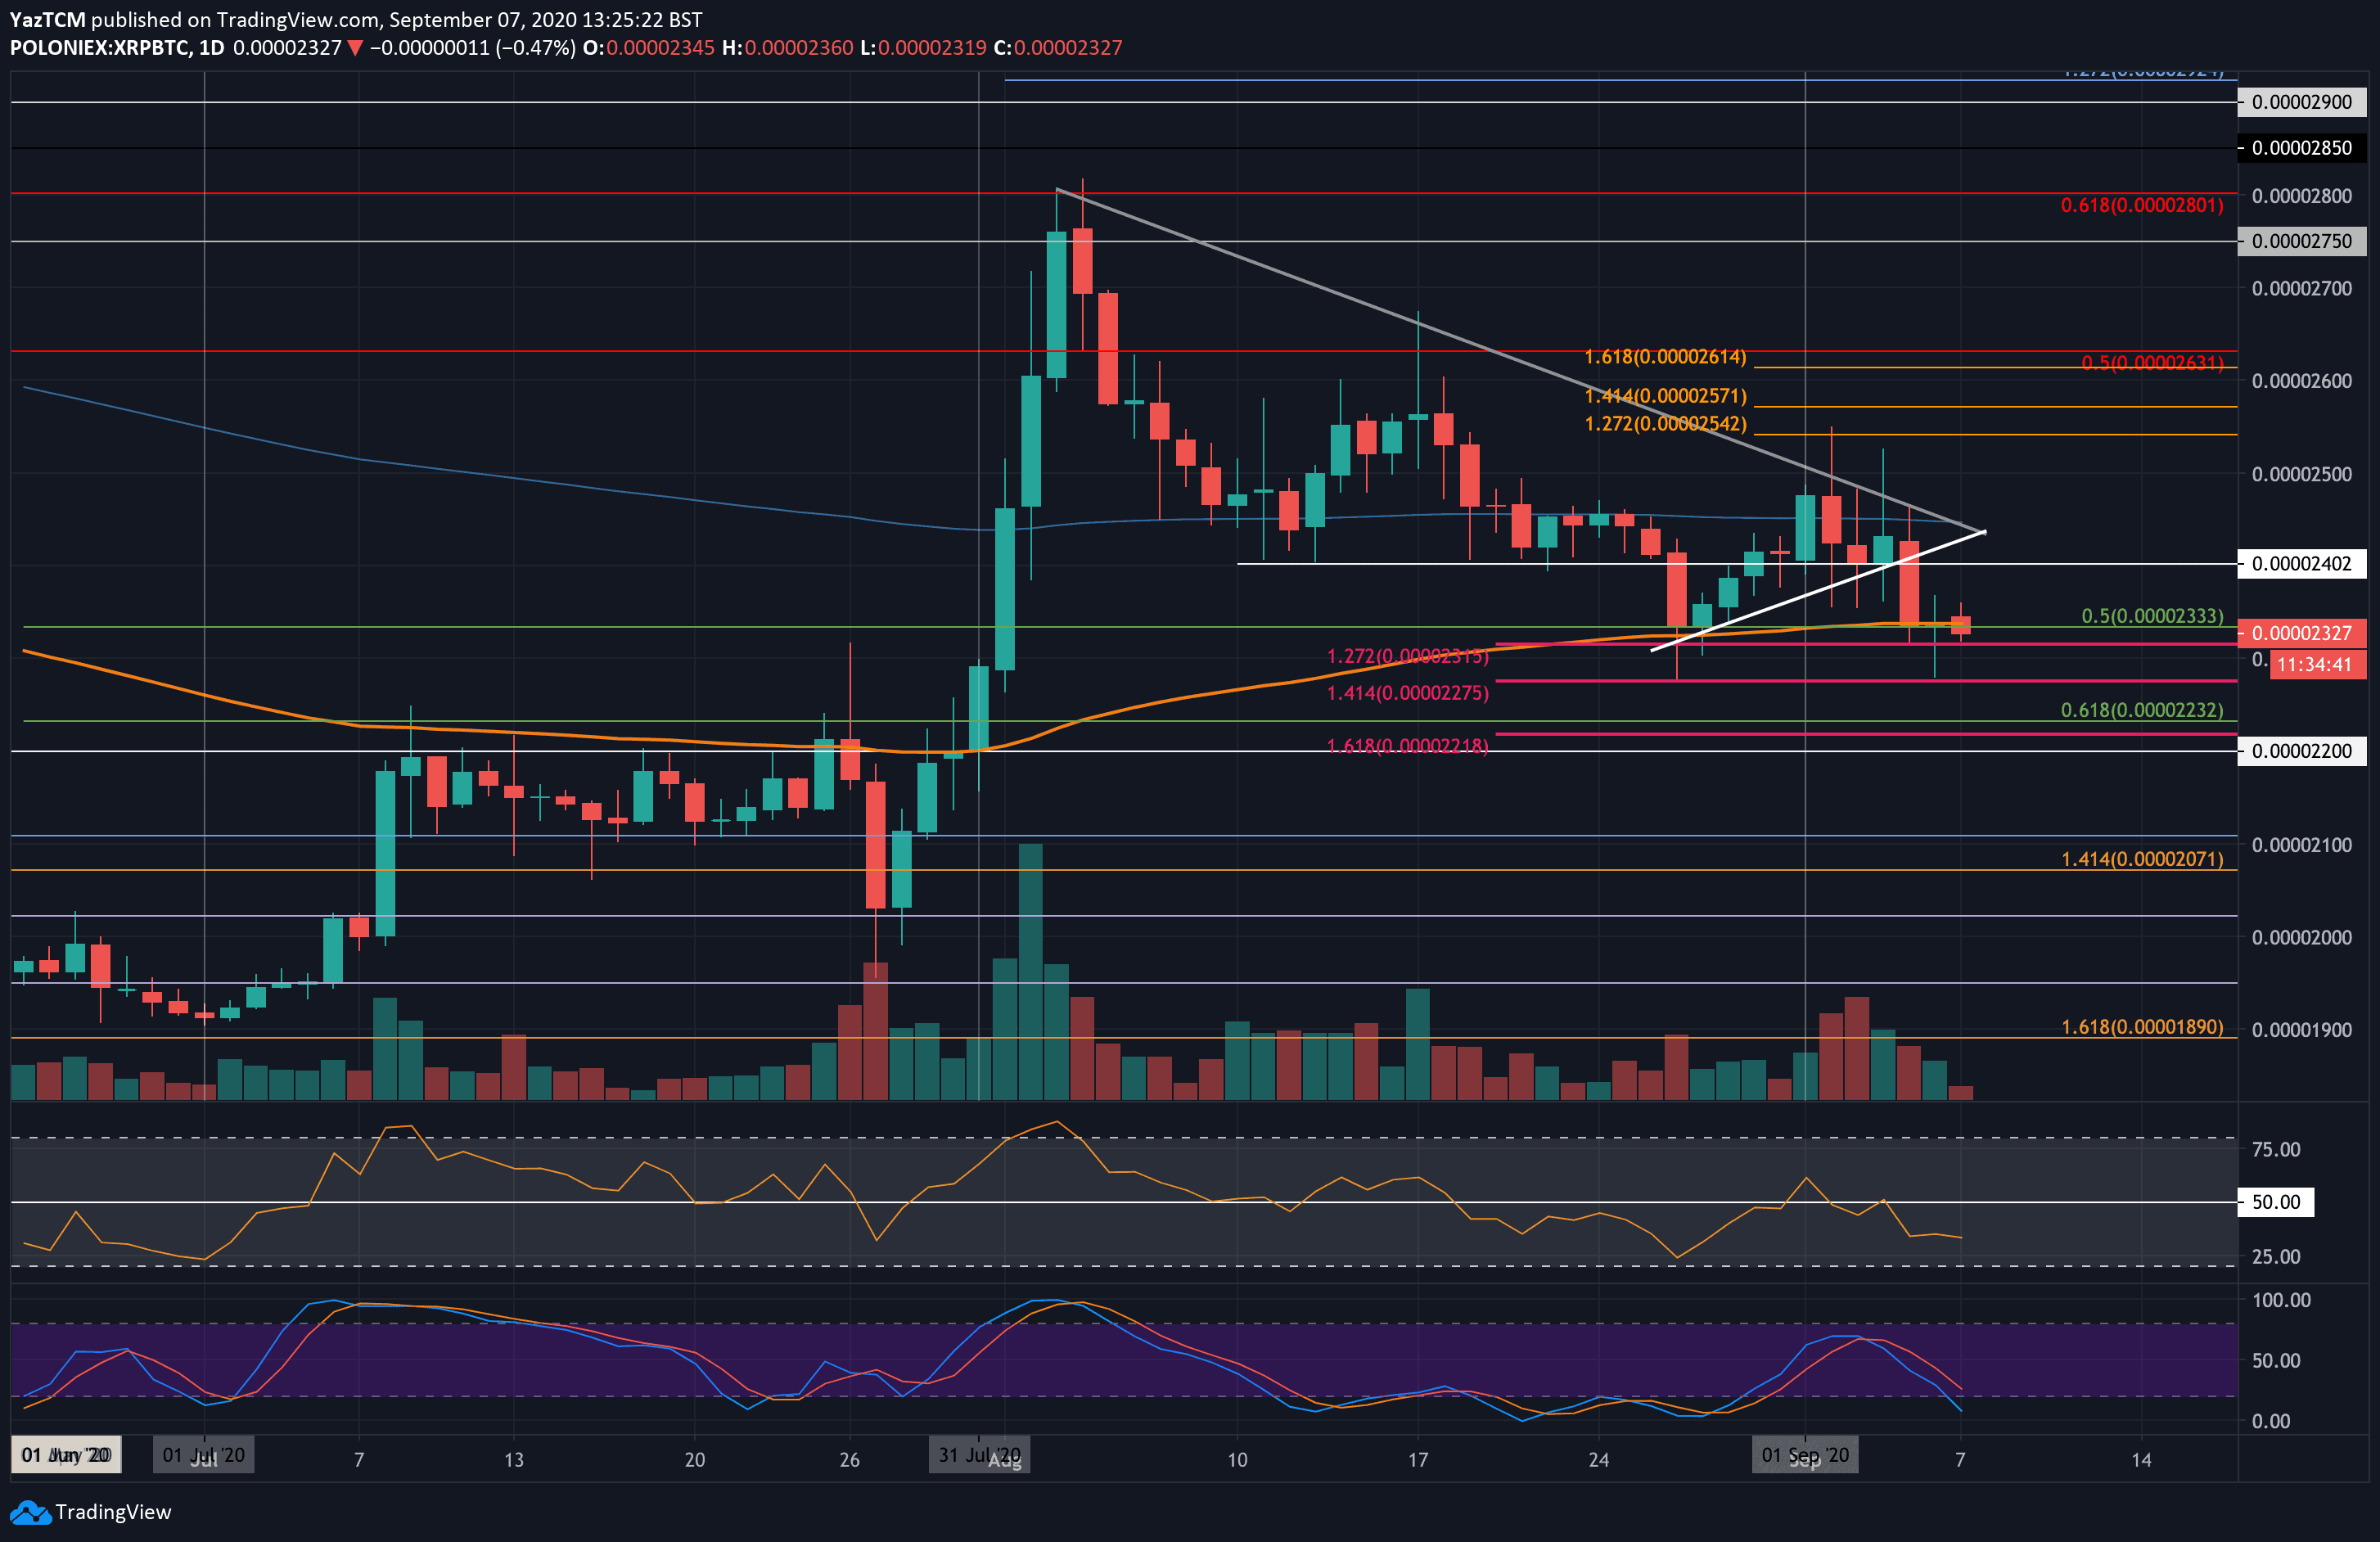Image resolution: width=2380 pixels, height=1542 pixels.
Task: Click the 1.414(0.00002071) orange label
Action: (x=2142, y=859)
